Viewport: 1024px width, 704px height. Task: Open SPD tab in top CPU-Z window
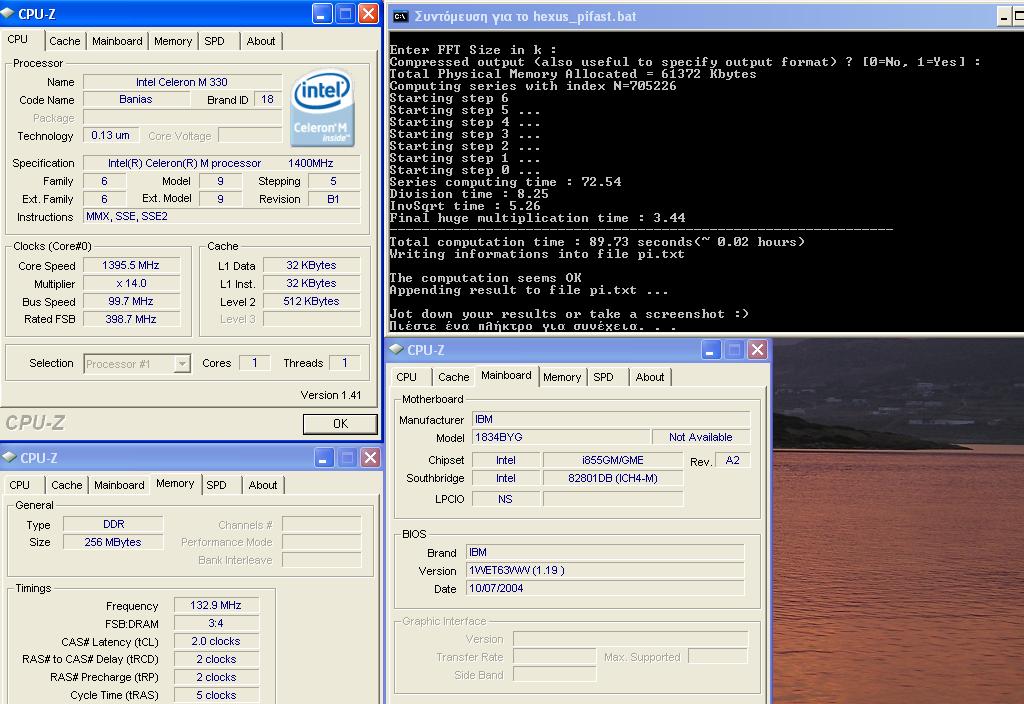[x=214, y=41]
